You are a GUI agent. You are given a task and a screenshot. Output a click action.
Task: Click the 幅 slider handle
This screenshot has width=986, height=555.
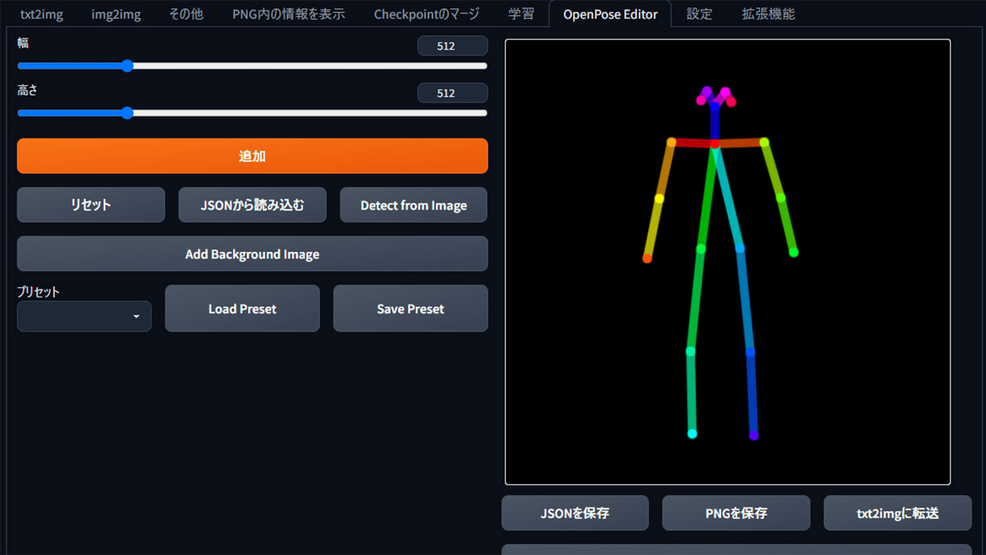point(127,66)
